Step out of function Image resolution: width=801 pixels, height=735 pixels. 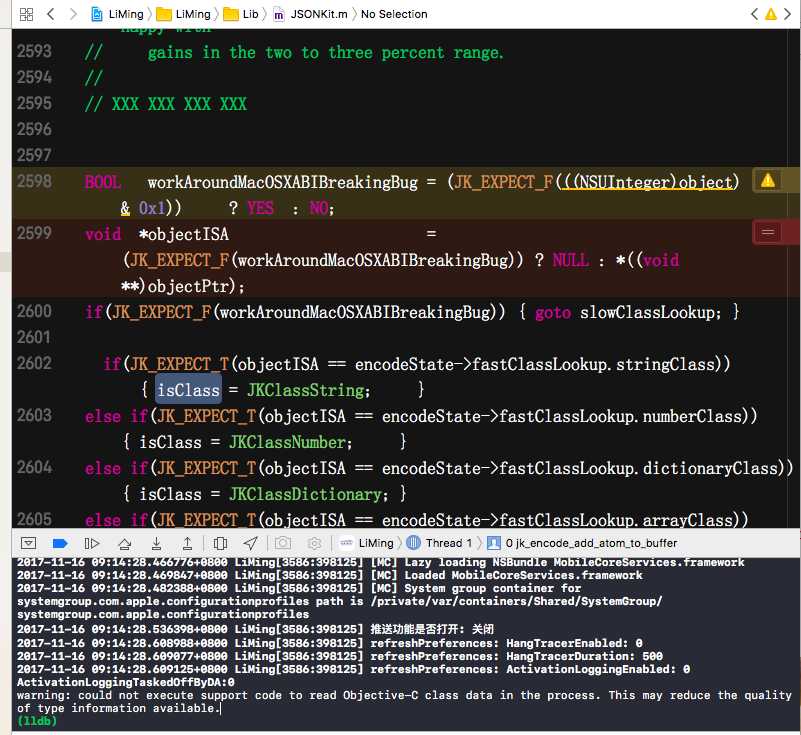point(187,543)
